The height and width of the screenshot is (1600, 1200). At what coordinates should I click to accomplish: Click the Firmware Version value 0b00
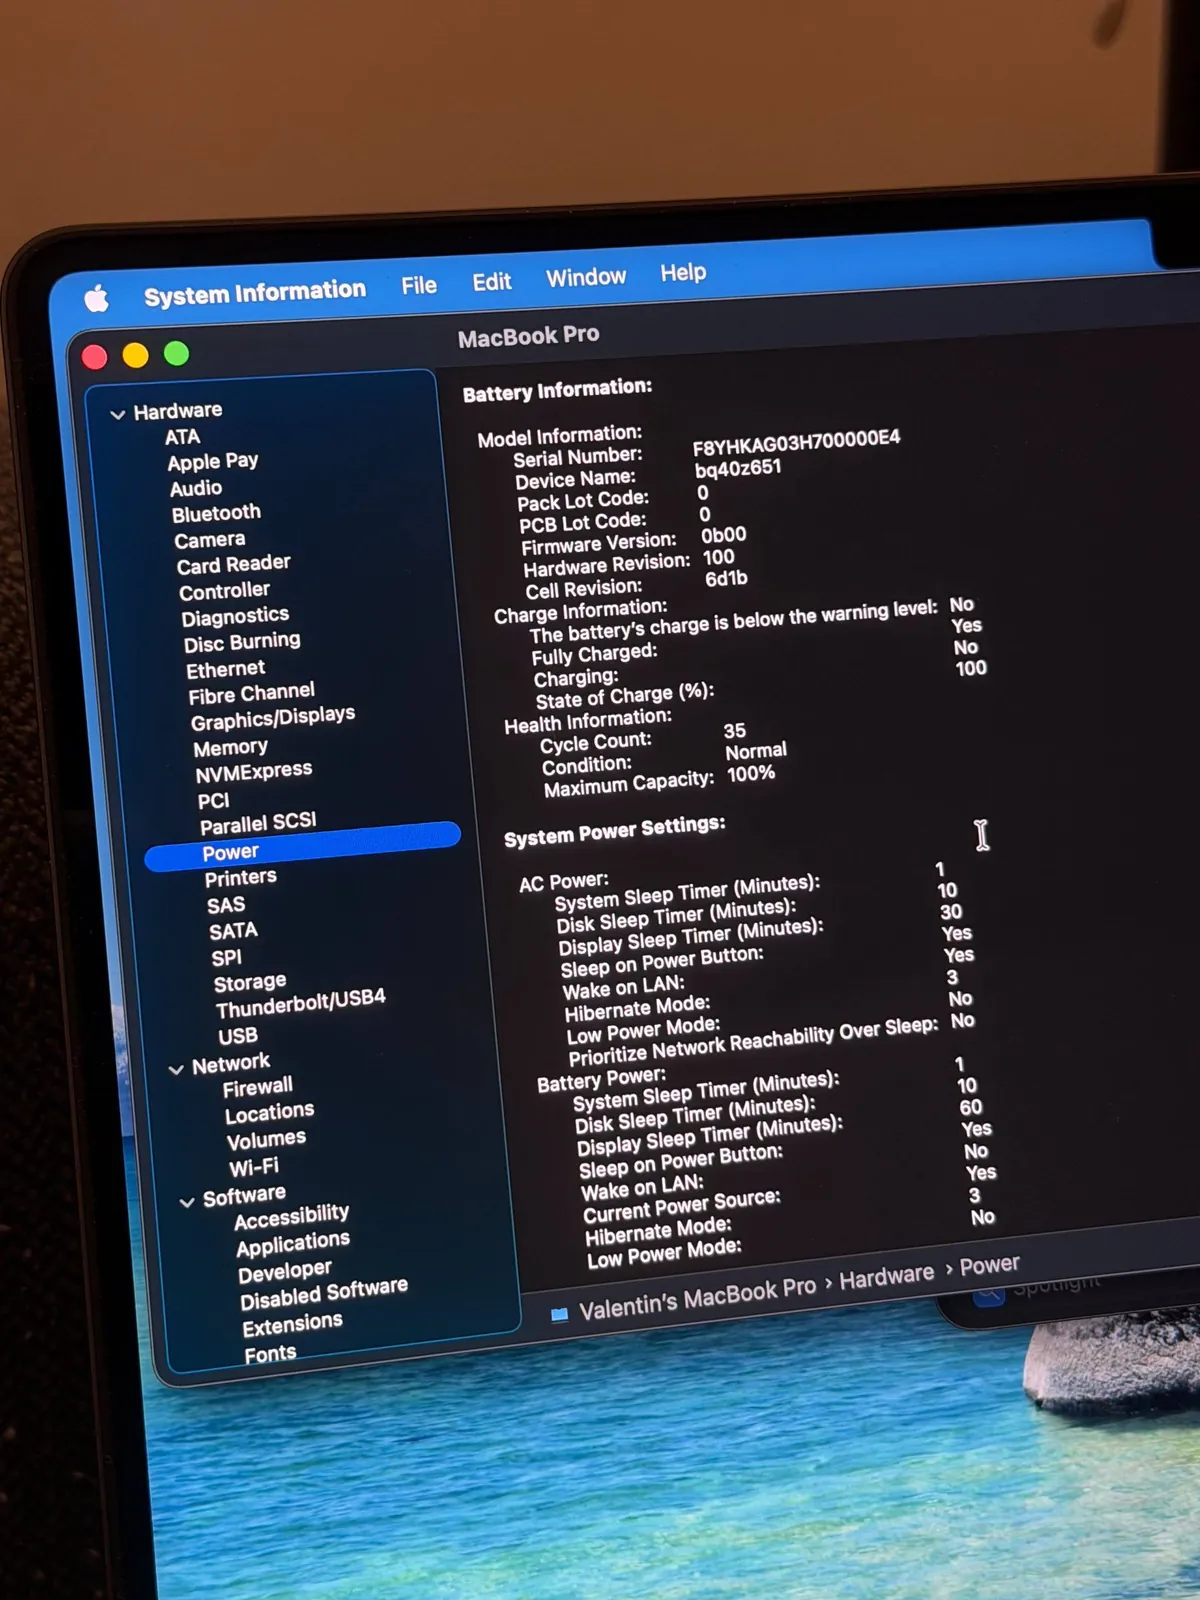[x=723, y=535]
